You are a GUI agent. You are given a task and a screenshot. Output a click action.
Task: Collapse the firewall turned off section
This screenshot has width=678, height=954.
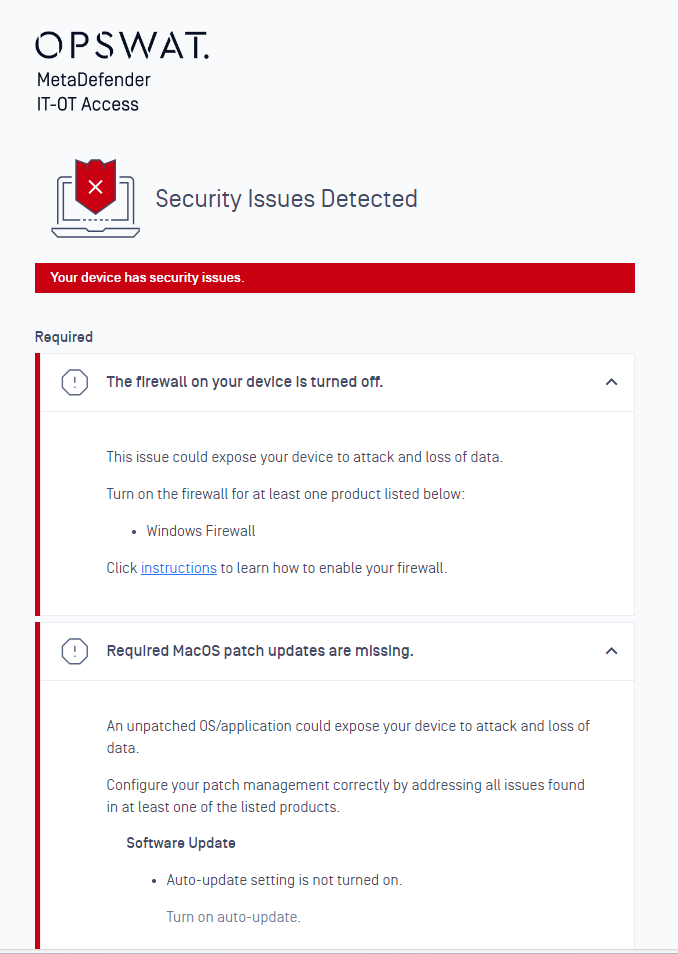[x=612, y=382]
